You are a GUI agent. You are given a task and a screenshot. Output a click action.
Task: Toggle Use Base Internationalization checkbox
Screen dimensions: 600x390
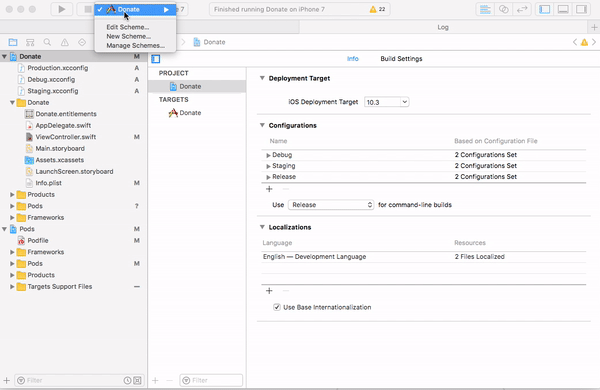coord(277,307)
